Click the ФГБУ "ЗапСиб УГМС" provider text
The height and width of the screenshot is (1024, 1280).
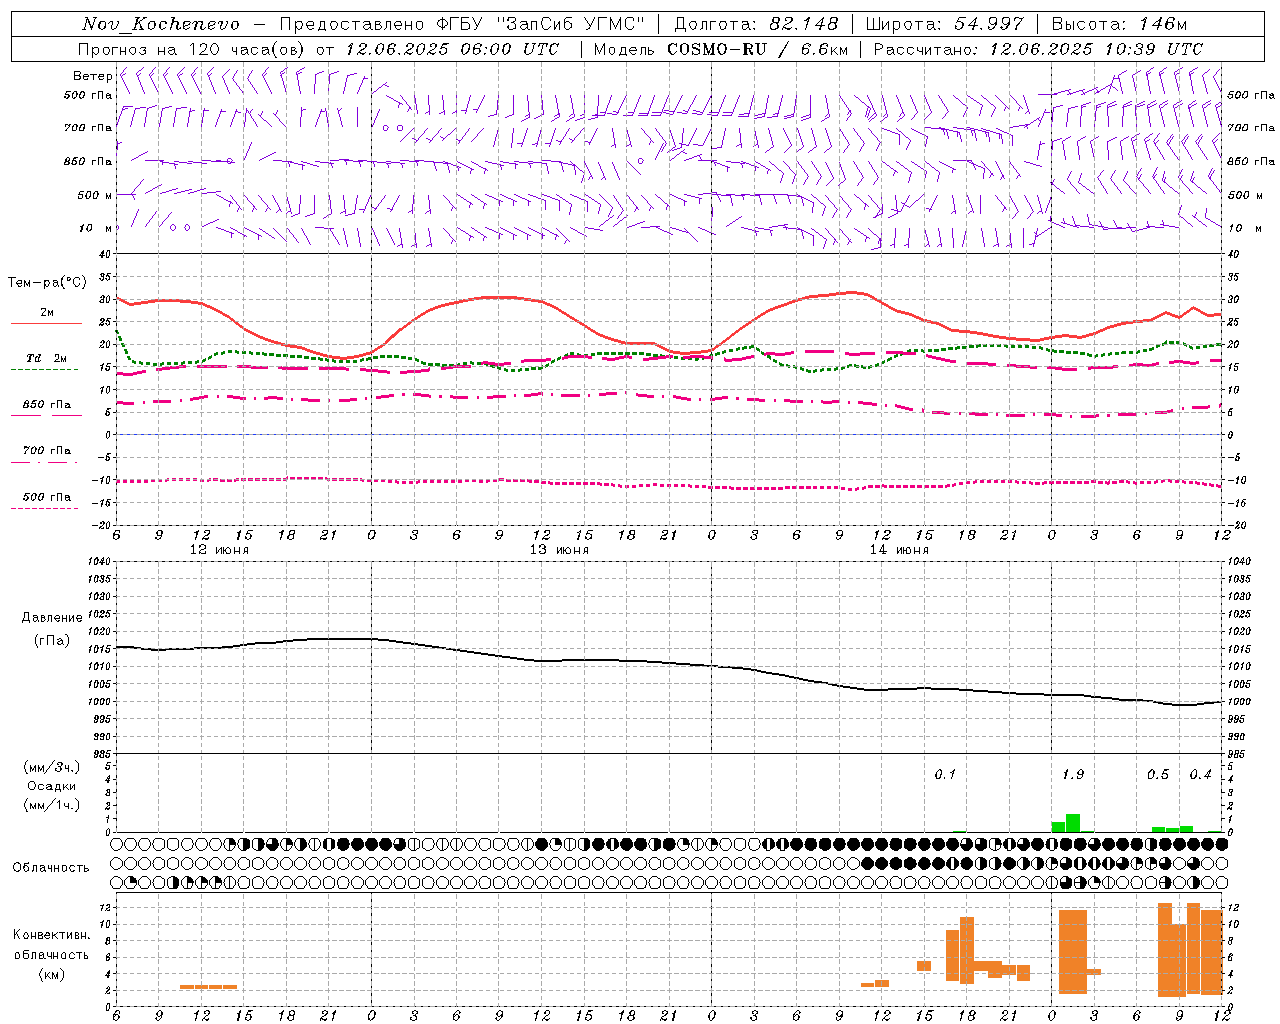pos(542,24)
